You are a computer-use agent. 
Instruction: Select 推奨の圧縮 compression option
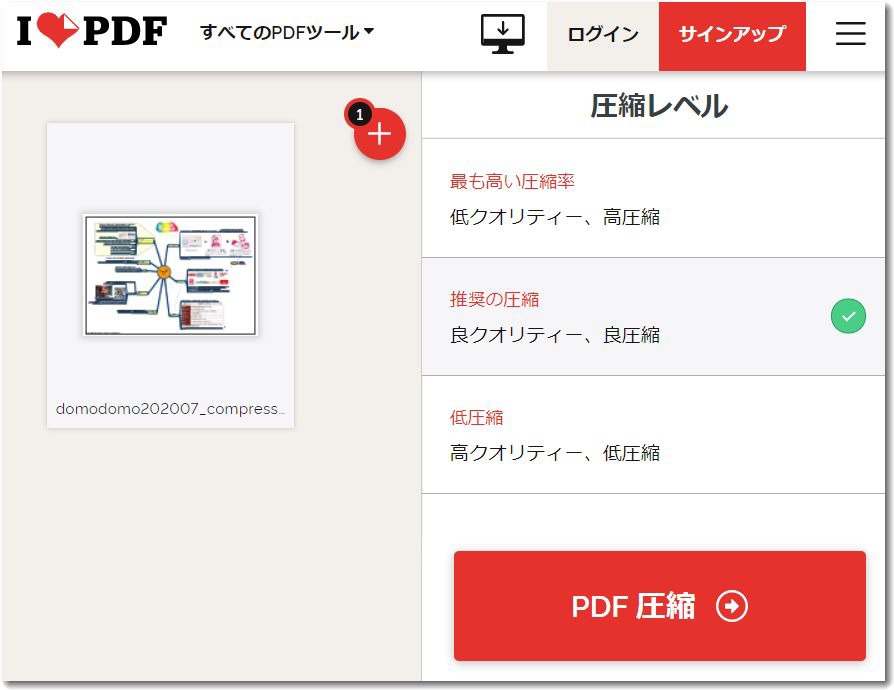point(653,316)
